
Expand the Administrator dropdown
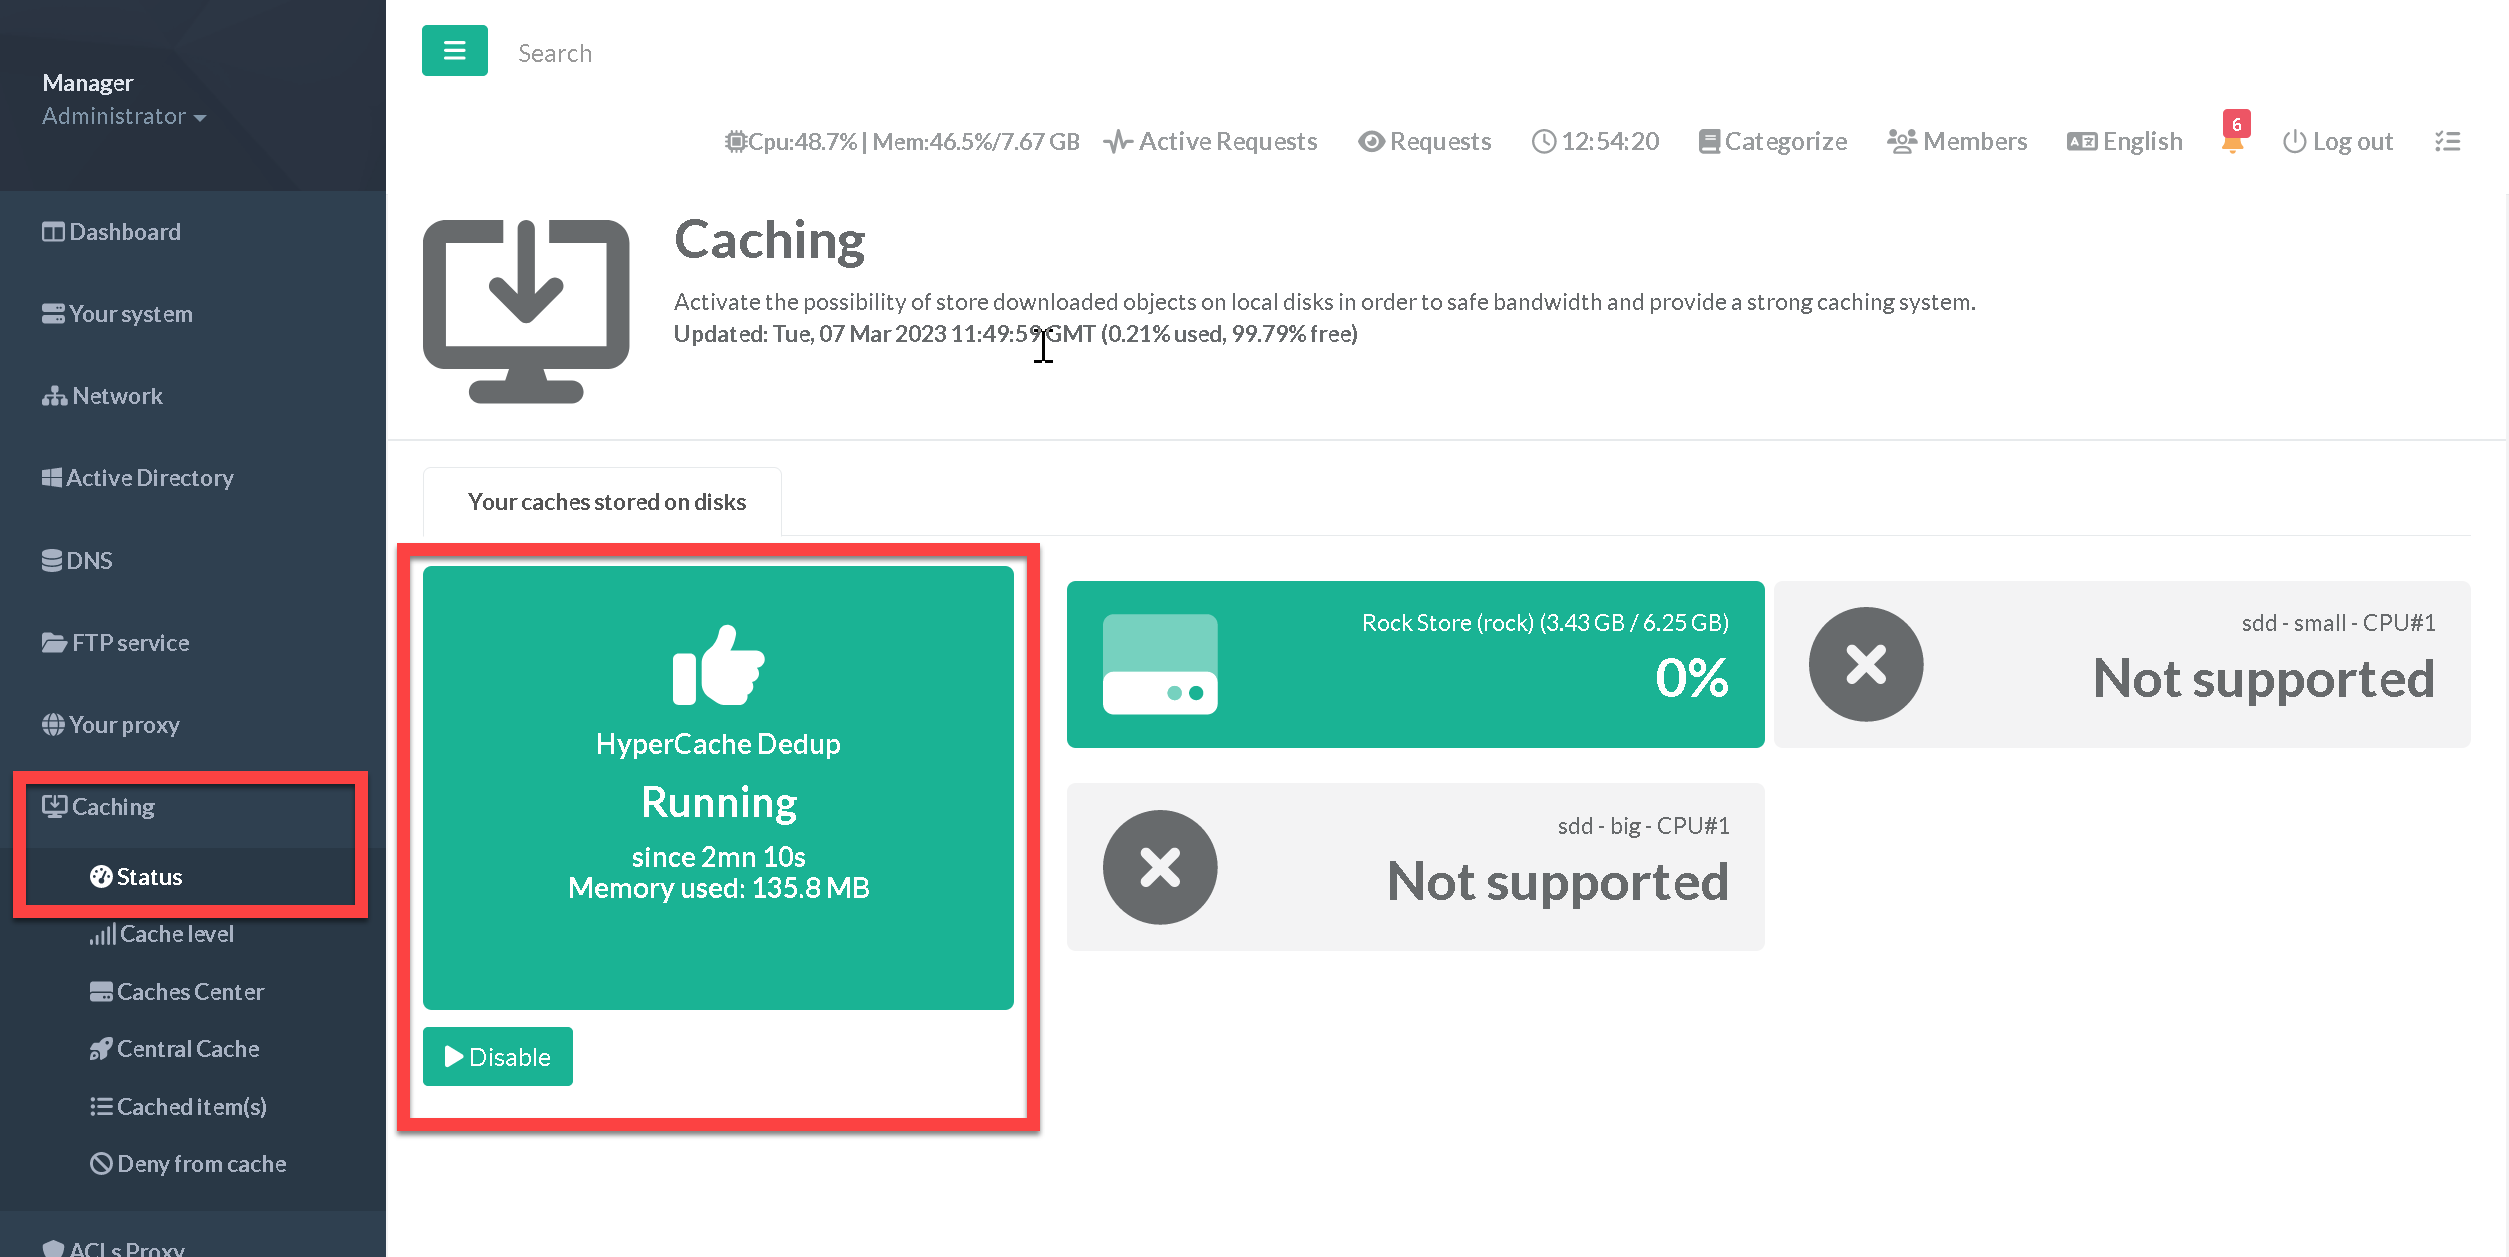[124, 117]
